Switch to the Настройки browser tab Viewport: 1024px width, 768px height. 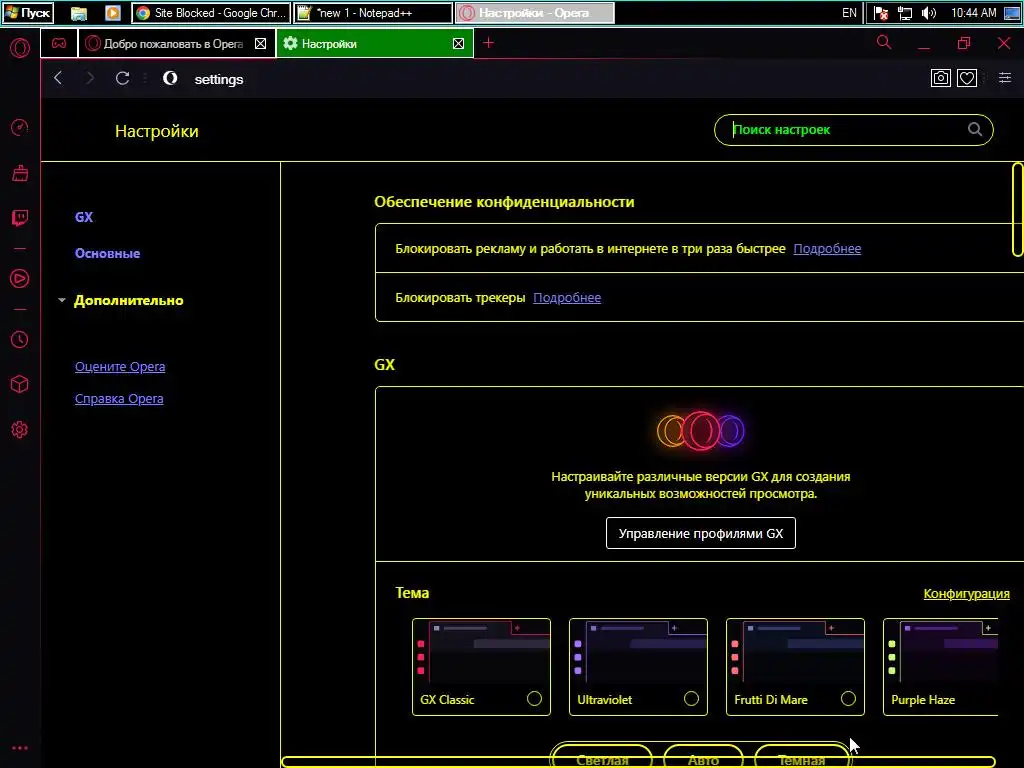click(x=375, y=44)
